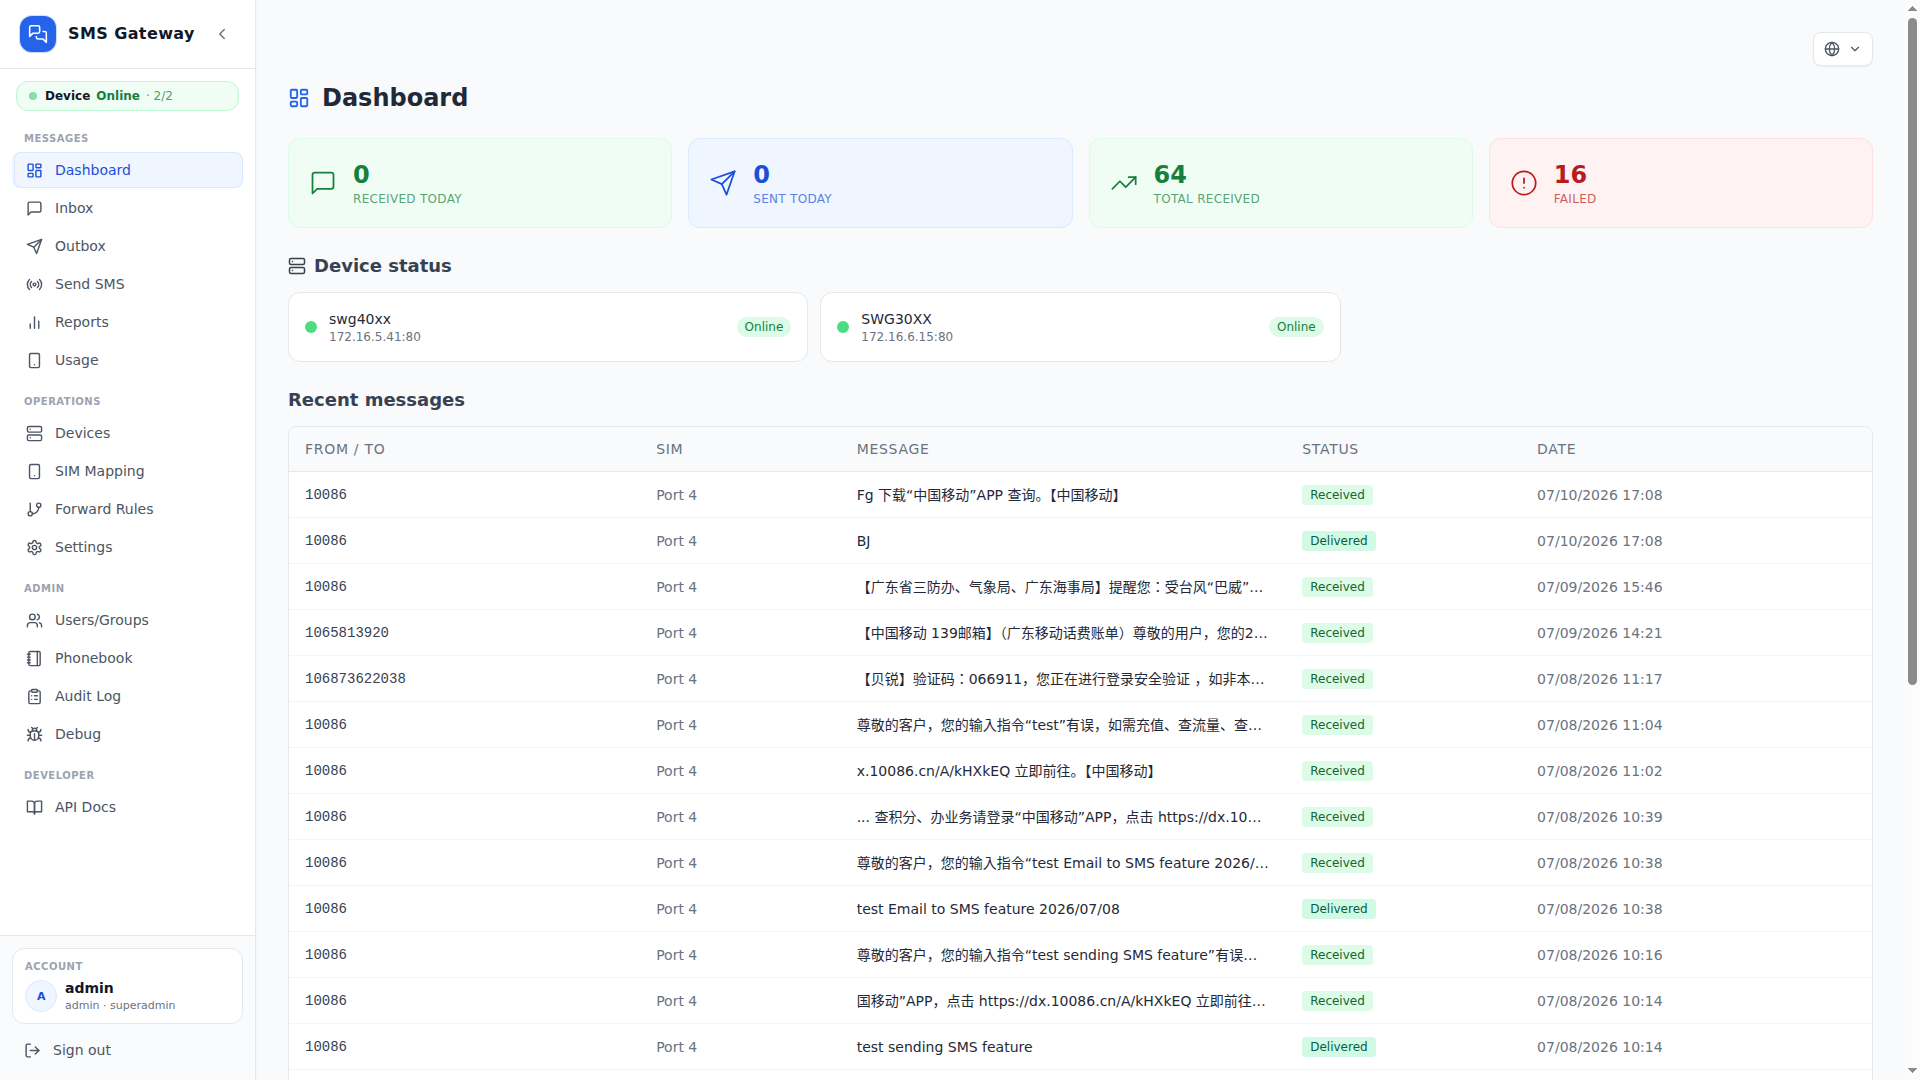Open Send SMS page

pyautogui.click(x=128, y=284)
